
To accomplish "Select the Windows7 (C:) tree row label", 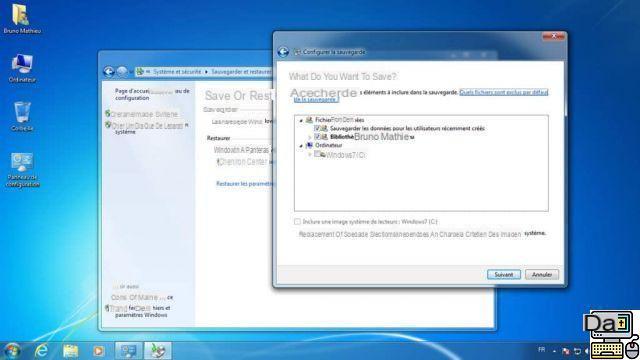I will click(x=345, y=155).
